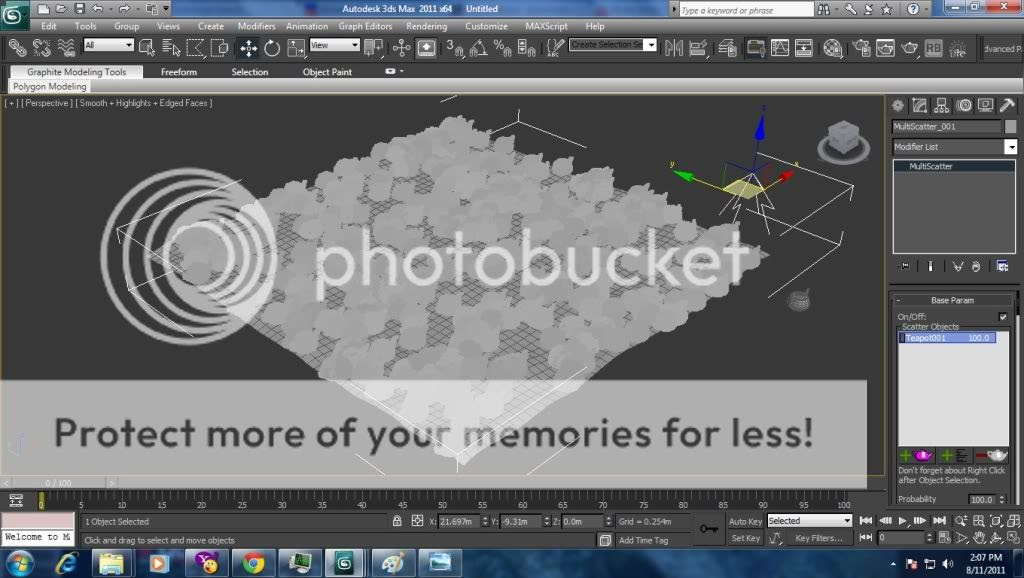Open the Utilities hammer panel
Image resolution: width=1024 pixels, height=578 pixels.
point(1007,105)
